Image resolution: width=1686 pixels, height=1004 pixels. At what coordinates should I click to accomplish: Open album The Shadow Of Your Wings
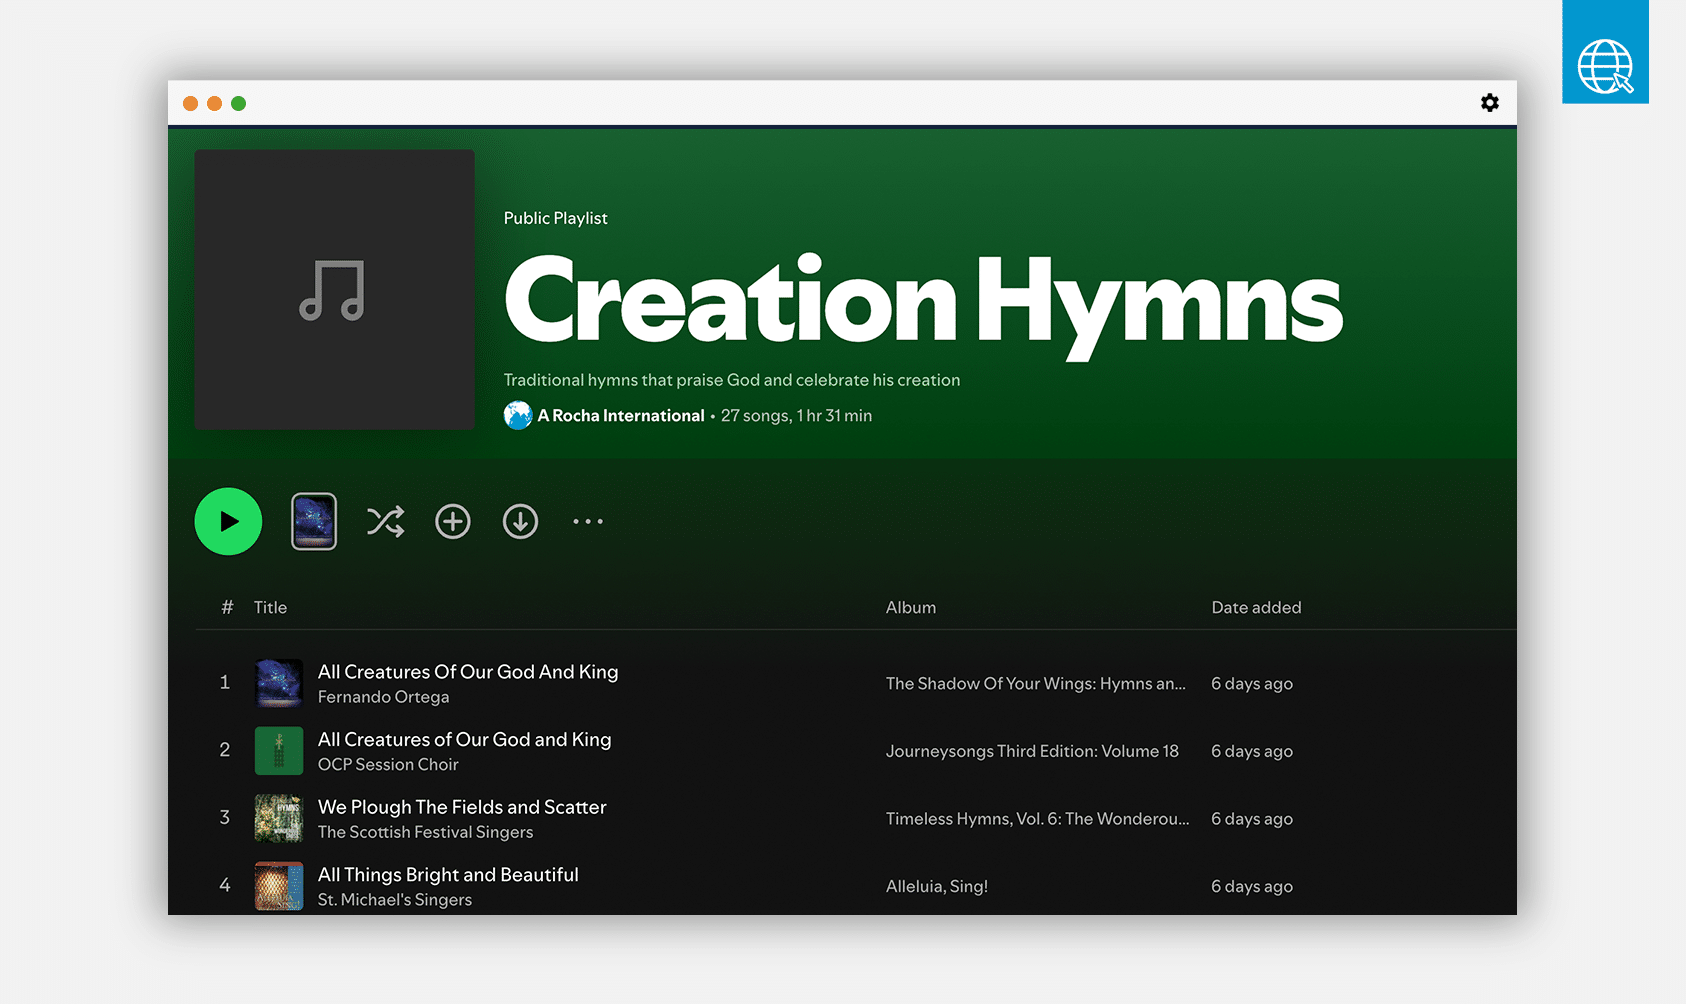click(1036, 684)
